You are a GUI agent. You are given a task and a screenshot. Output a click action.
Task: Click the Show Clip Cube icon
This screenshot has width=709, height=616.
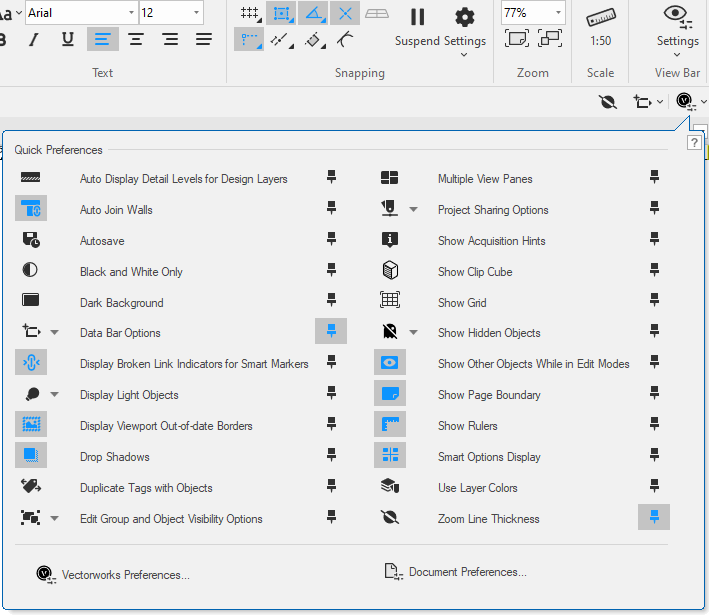click(390, 271)
